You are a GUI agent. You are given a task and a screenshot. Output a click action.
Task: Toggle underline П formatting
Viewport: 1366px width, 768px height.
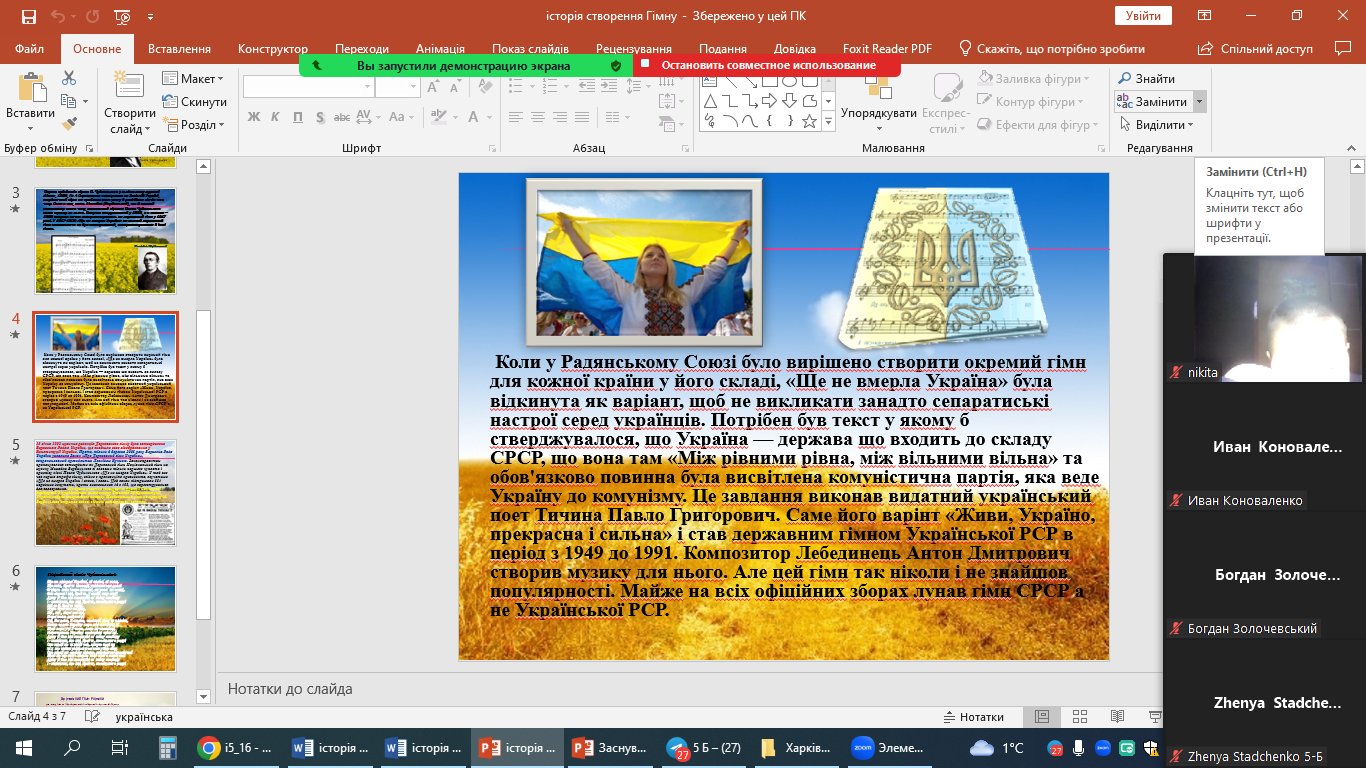[298, 117]
